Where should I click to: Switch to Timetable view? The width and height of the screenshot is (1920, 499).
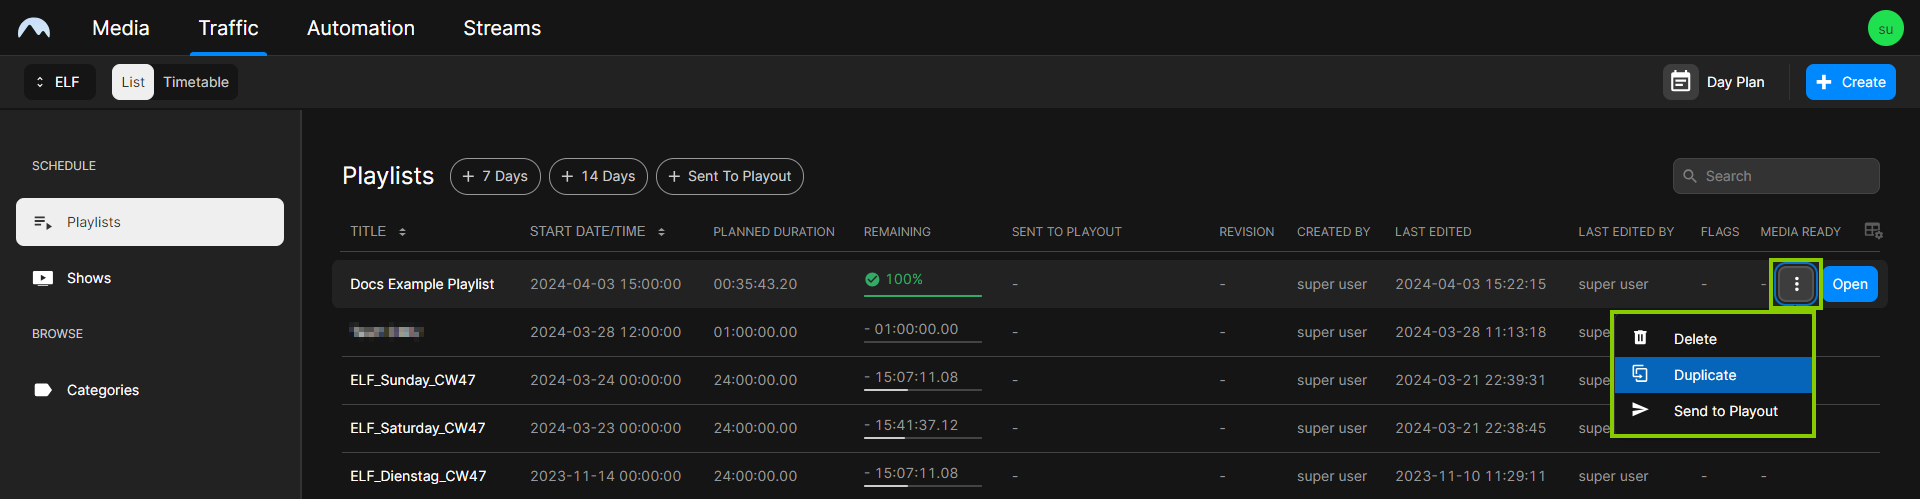click(196, 82)
